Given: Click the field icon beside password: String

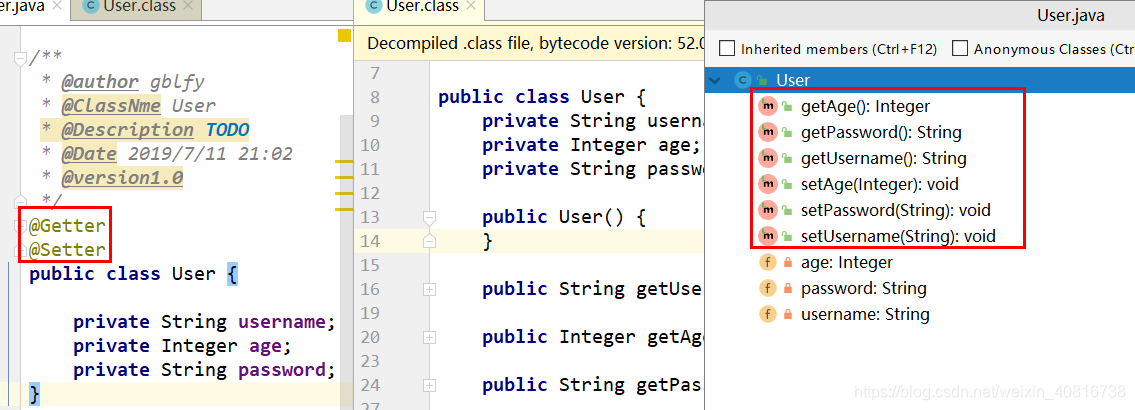Looking at the screenshot, I should (x=767, y=288).
